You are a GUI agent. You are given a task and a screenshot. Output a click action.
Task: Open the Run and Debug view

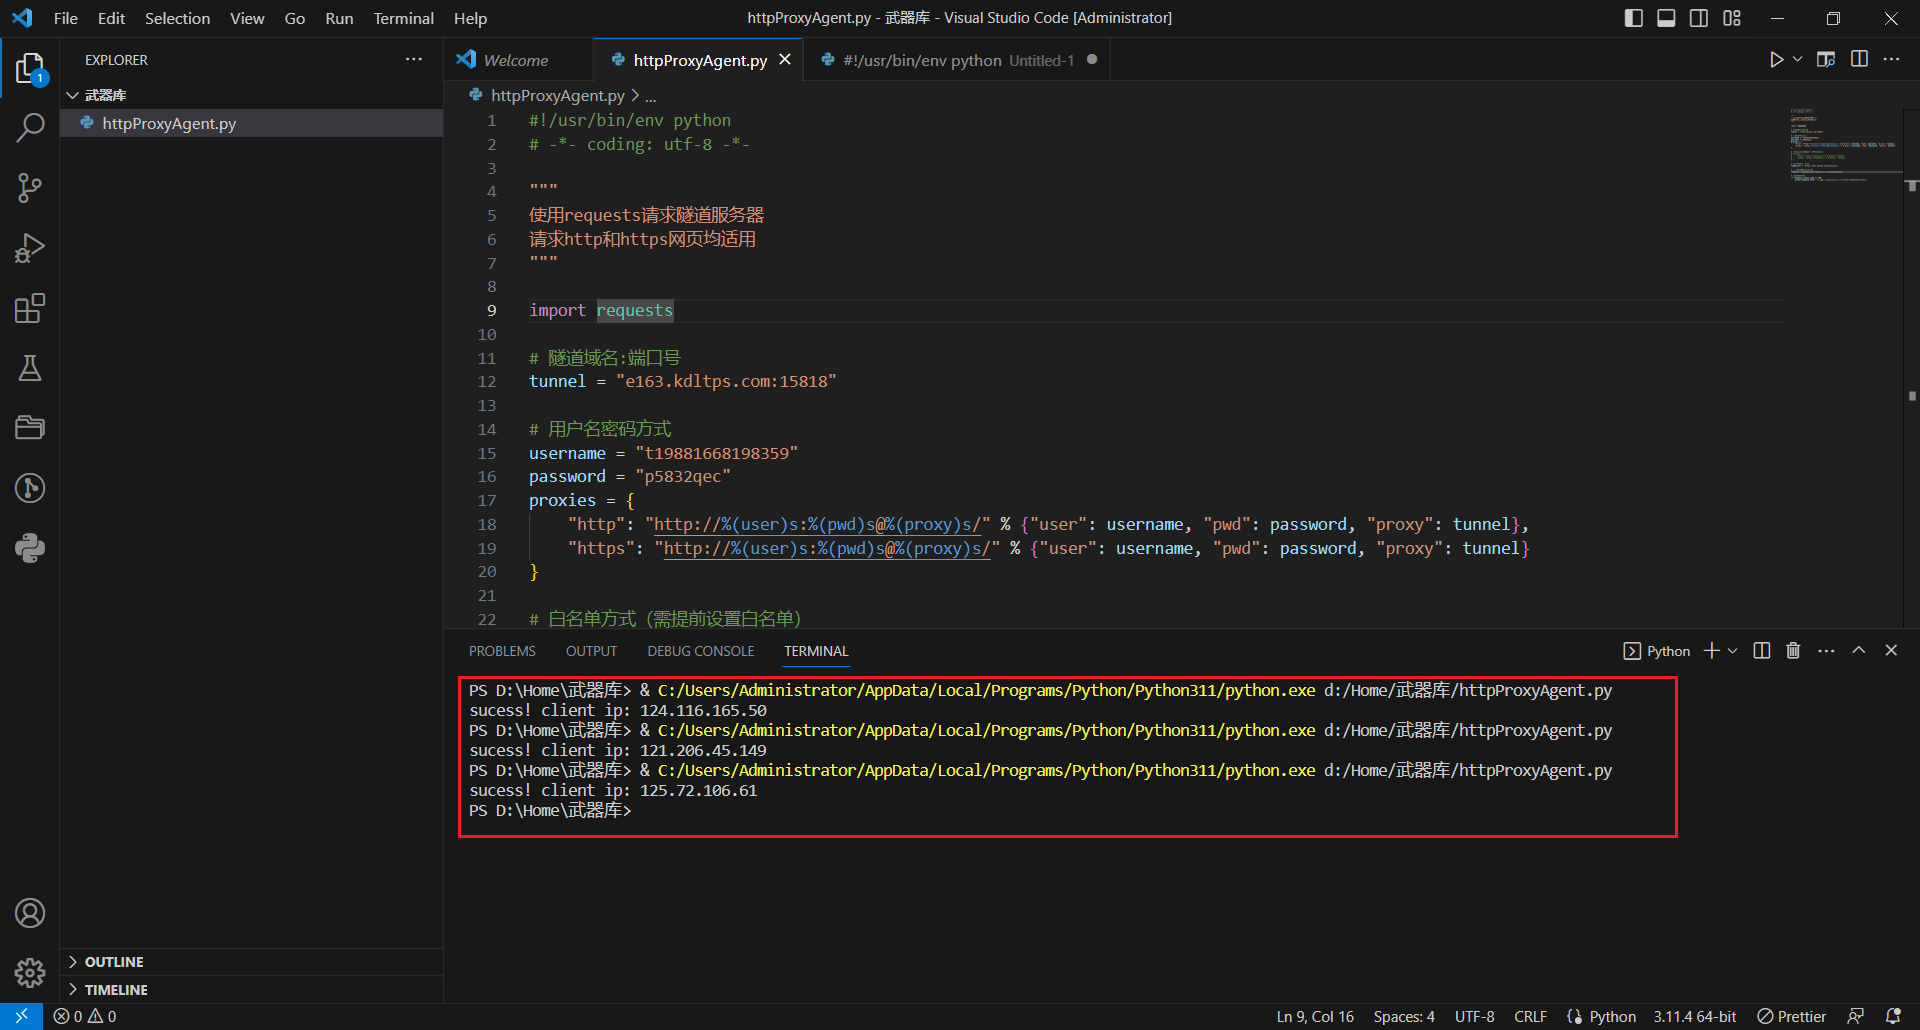(30, 248)
